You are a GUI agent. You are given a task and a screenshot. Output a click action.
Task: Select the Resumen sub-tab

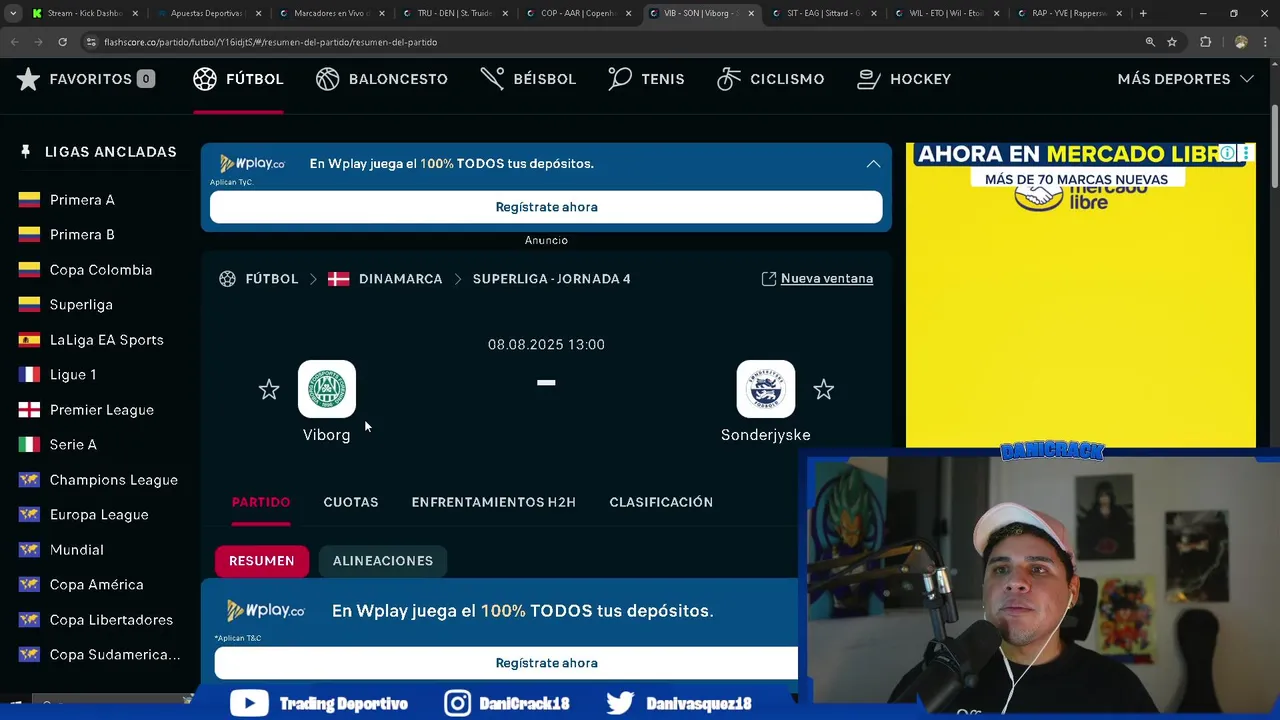tap(262, 561)
